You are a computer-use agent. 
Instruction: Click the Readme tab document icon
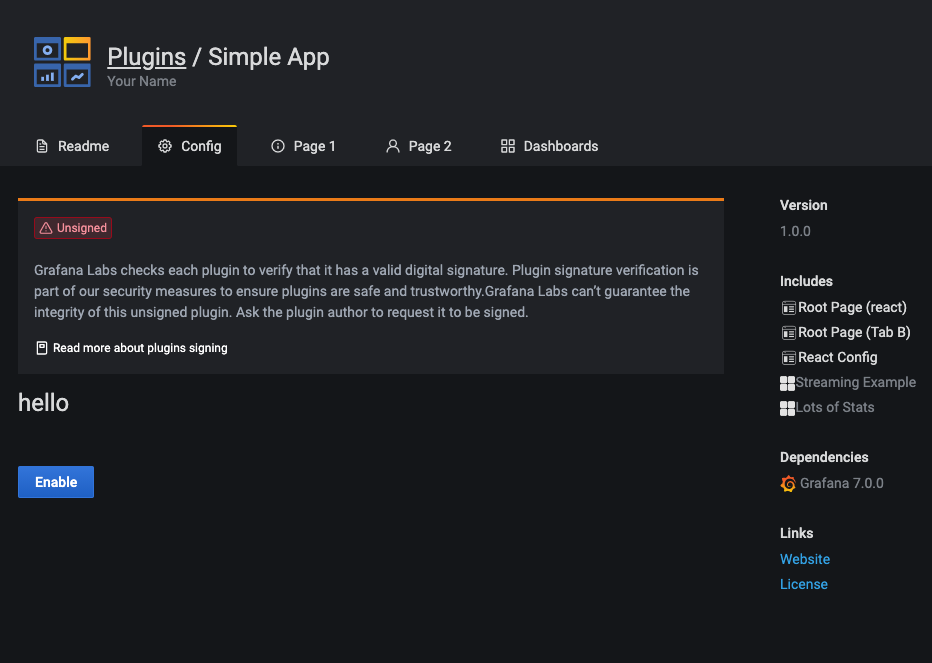[42, 146]
